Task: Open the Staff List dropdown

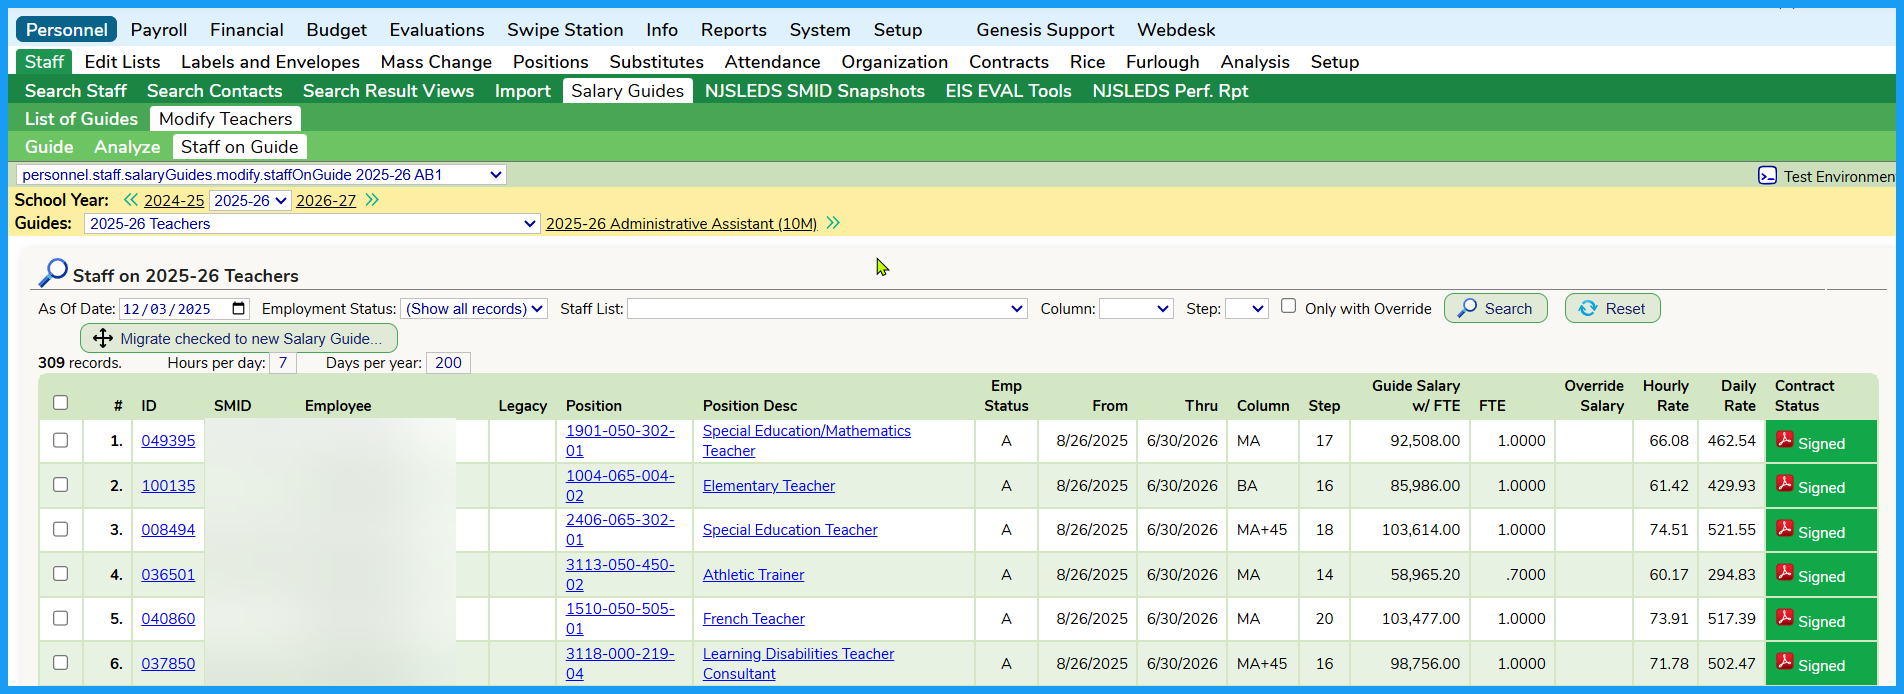Action: 827,309
